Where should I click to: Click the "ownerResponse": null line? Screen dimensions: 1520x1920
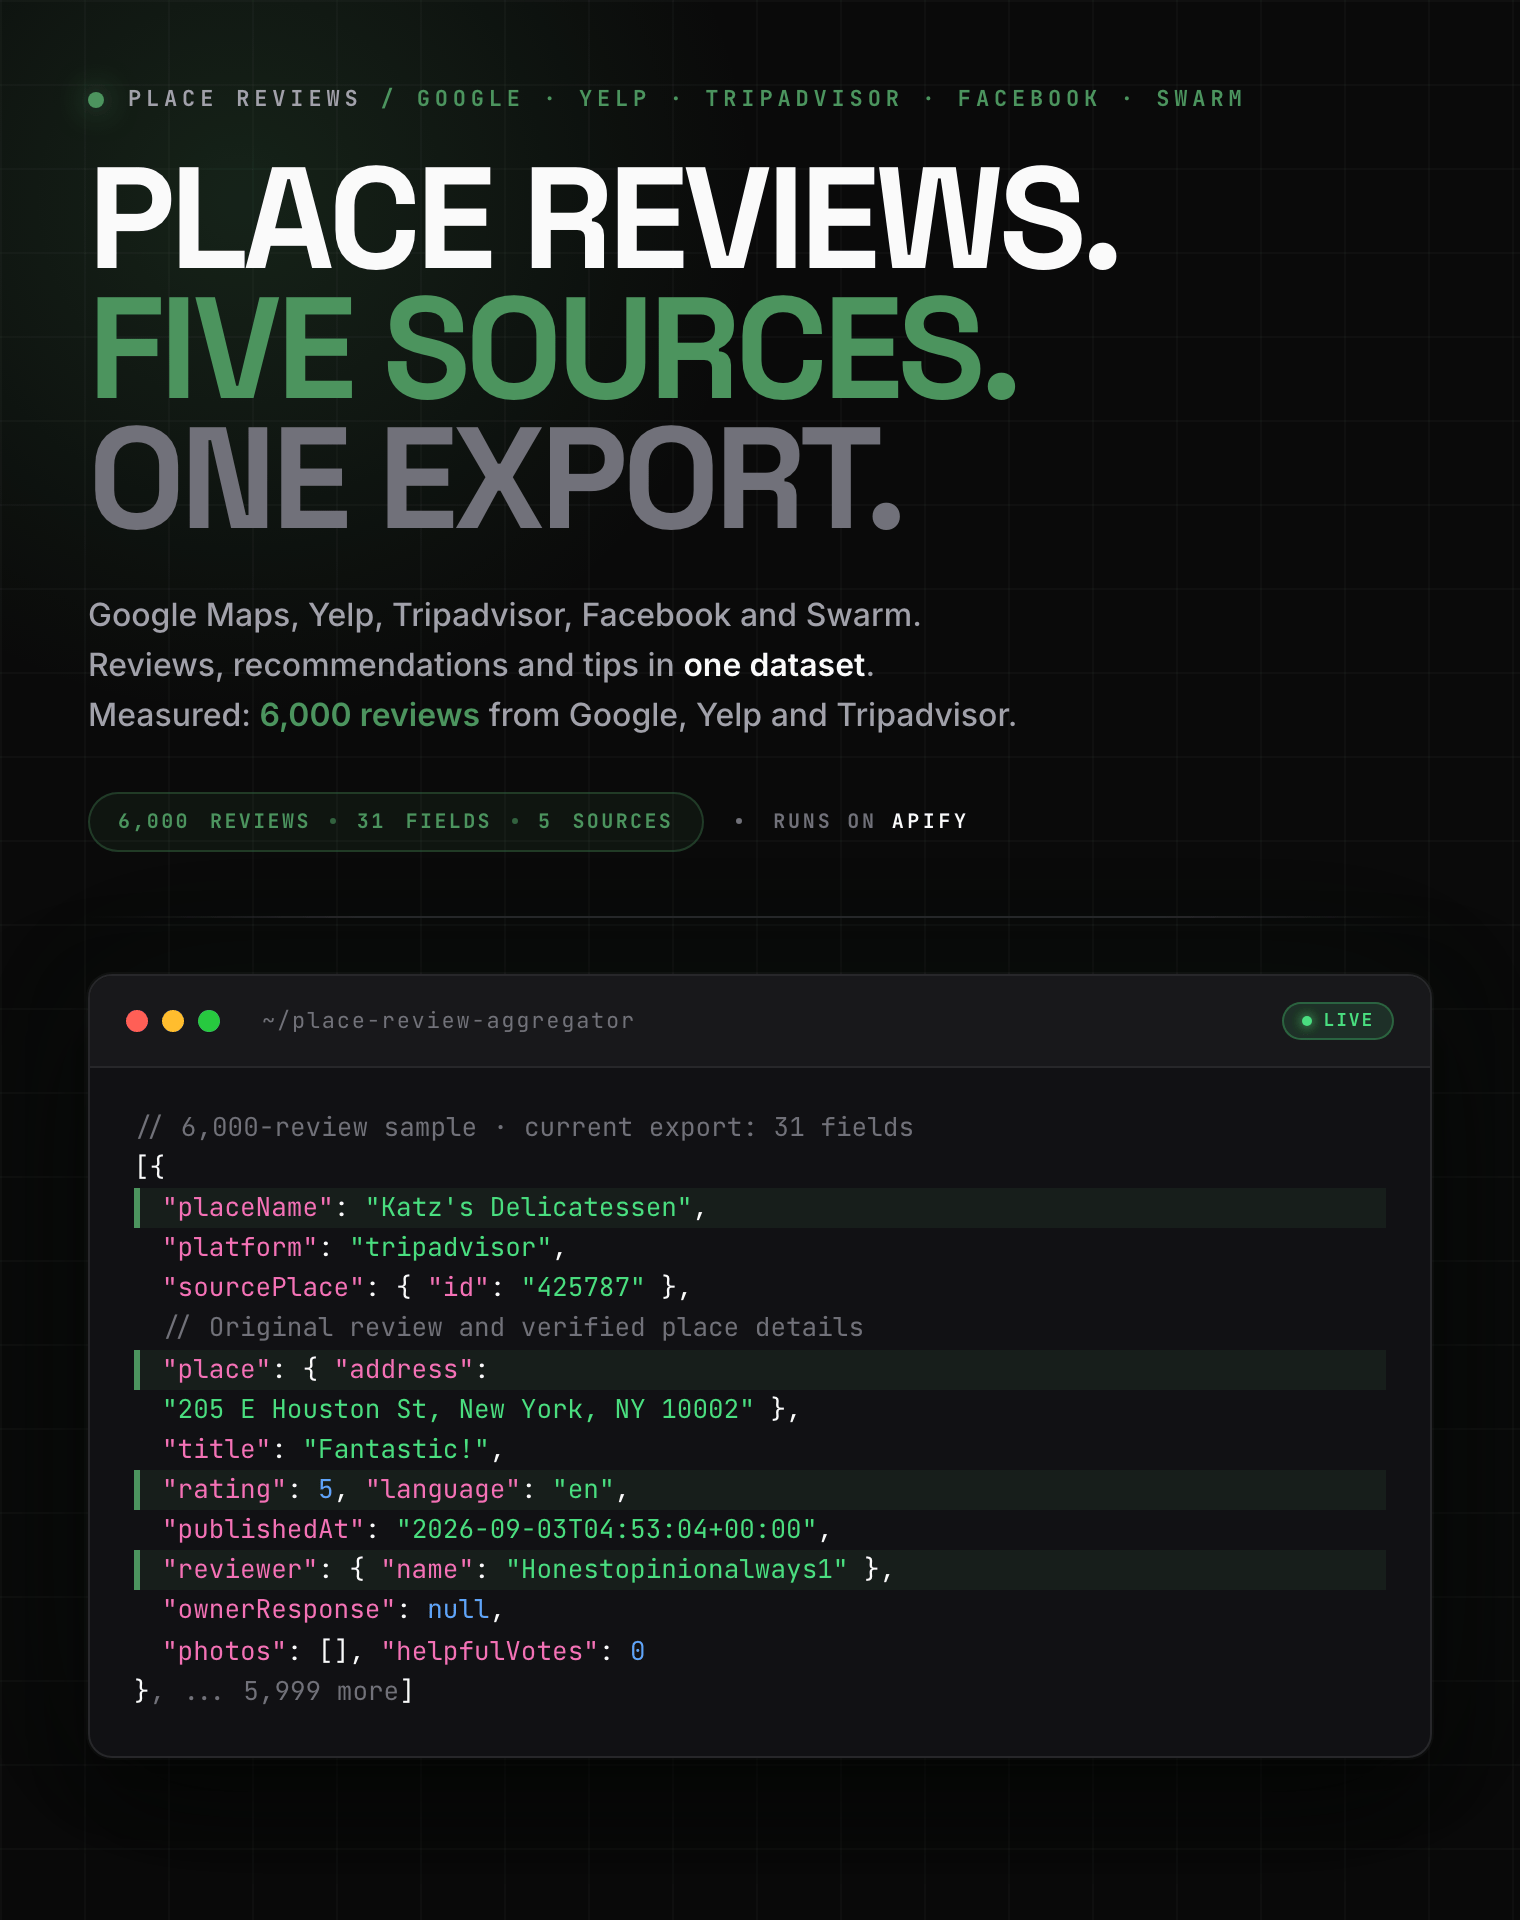pos(333,1610)
